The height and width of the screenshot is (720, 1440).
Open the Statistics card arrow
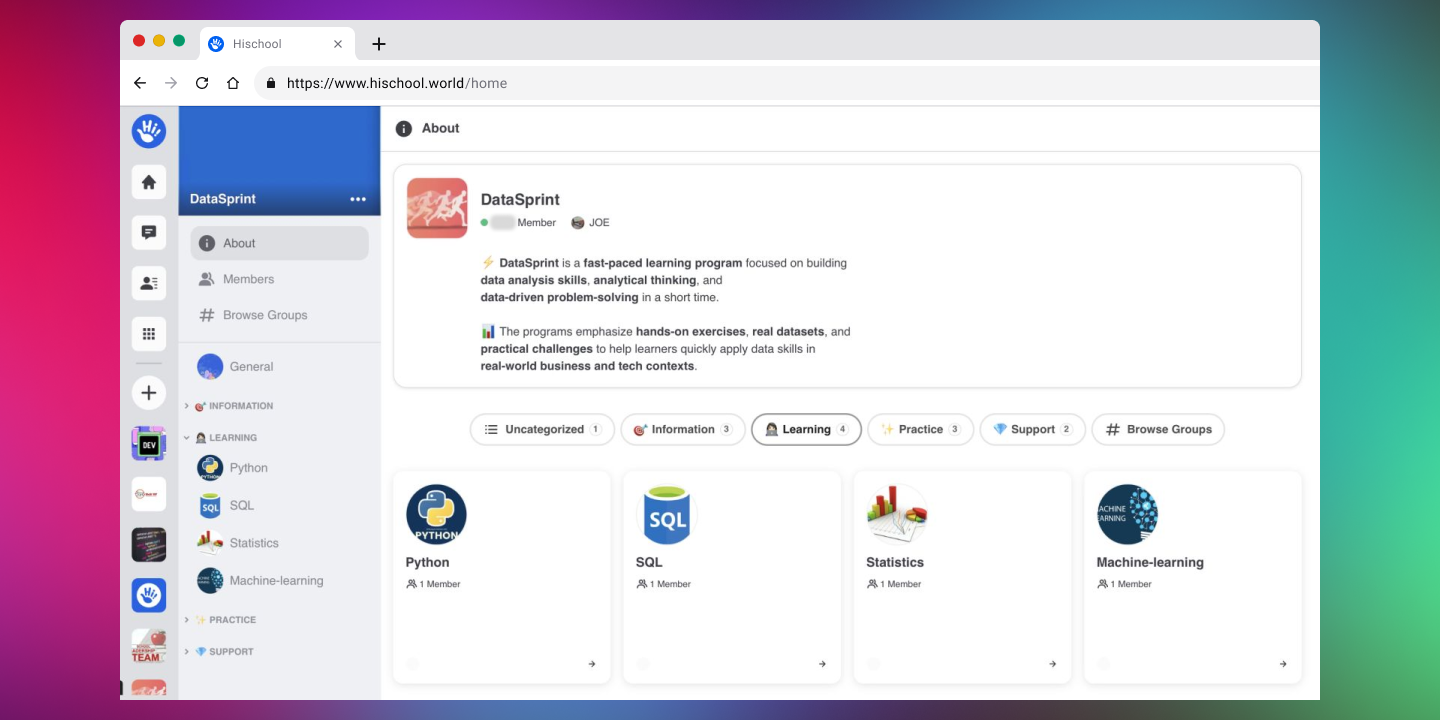click(x=1052, y=664)
